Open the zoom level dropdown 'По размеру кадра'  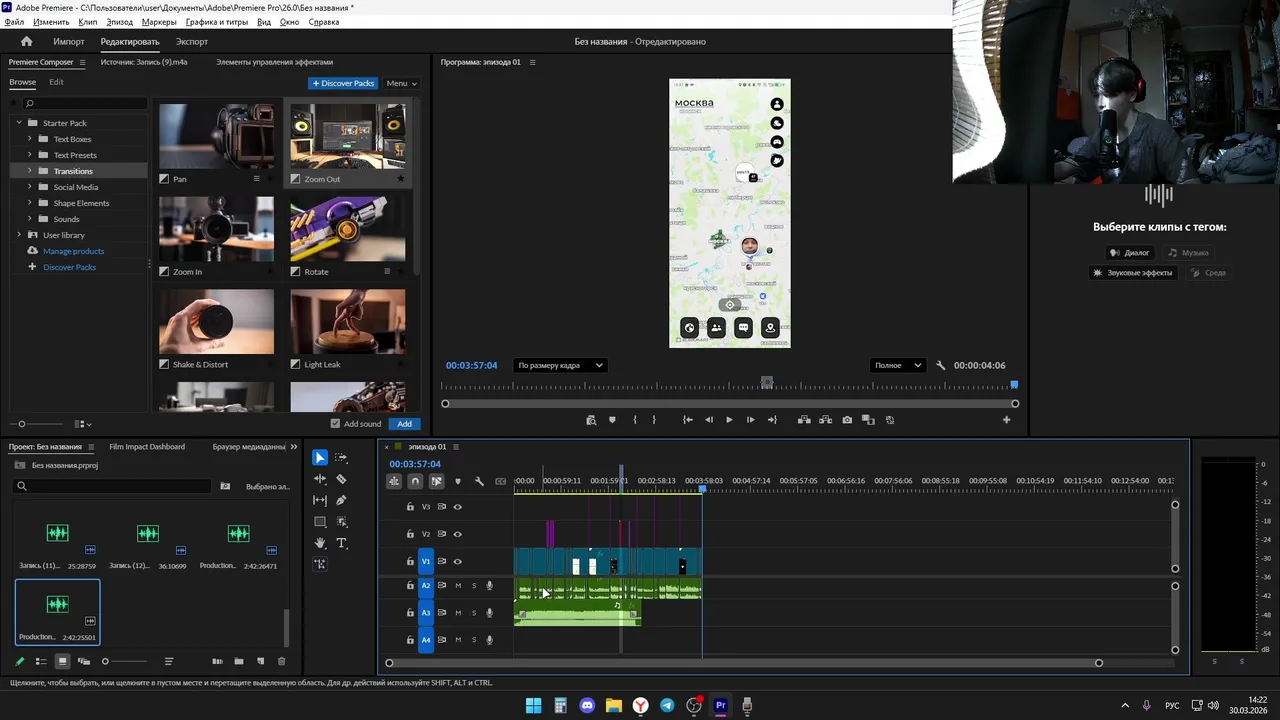pyautogui.click(x=560, y=365)
